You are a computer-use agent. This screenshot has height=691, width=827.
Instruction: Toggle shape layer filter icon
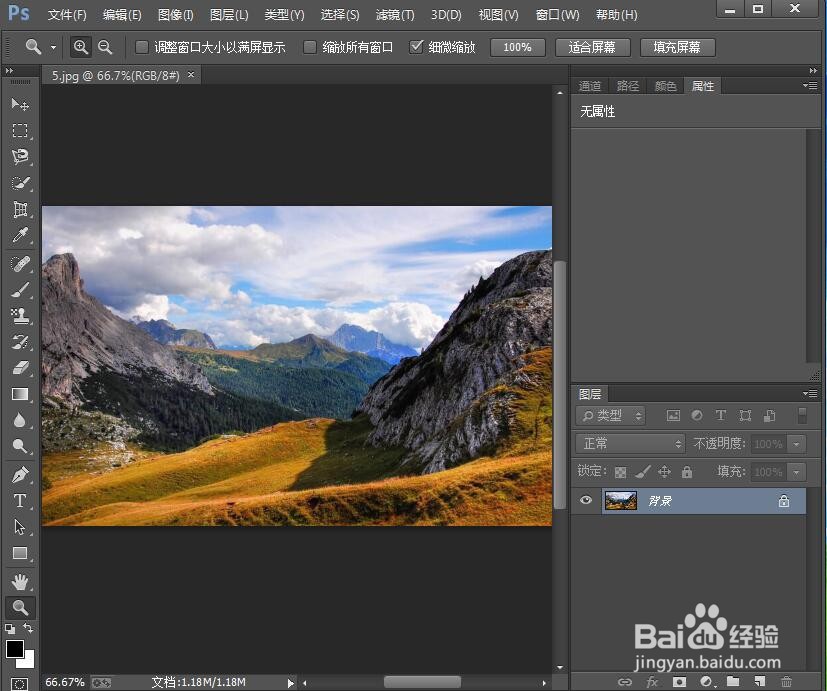745,416
